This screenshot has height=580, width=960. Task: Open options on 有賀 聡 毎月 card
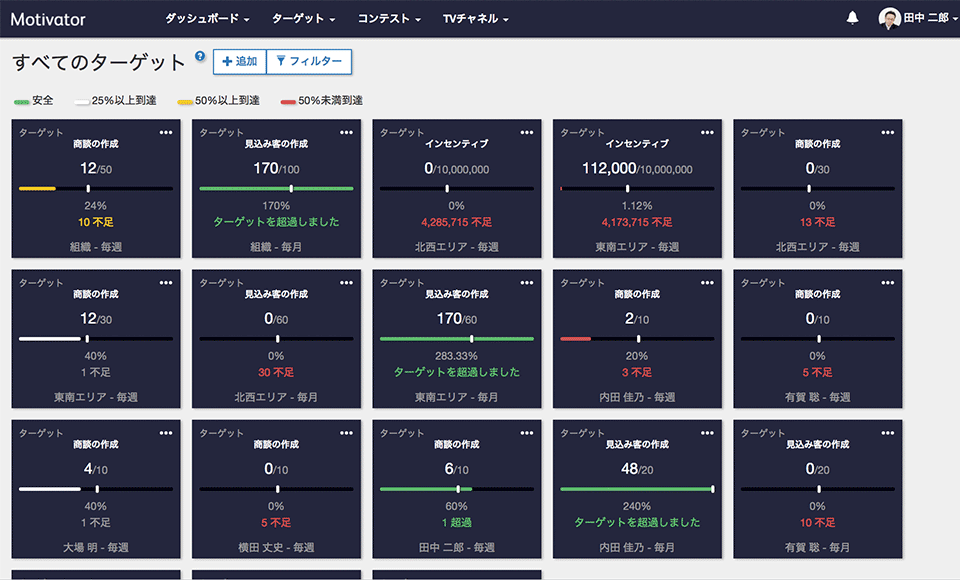tap(888, 433)
